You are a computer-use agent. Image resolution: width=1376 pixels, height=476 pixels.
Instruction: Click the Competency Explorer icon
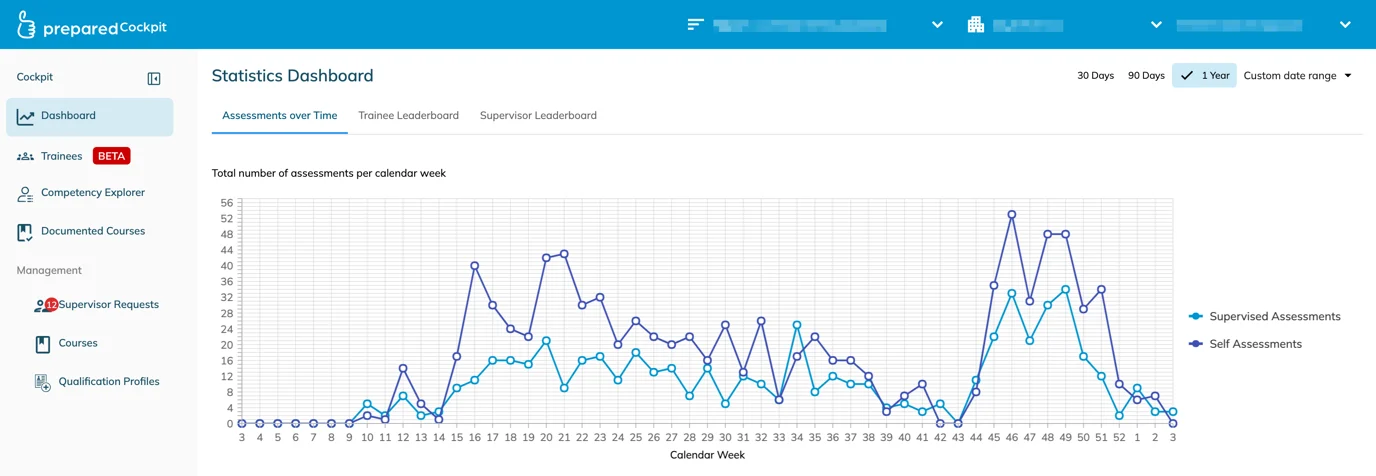(26, 194)
